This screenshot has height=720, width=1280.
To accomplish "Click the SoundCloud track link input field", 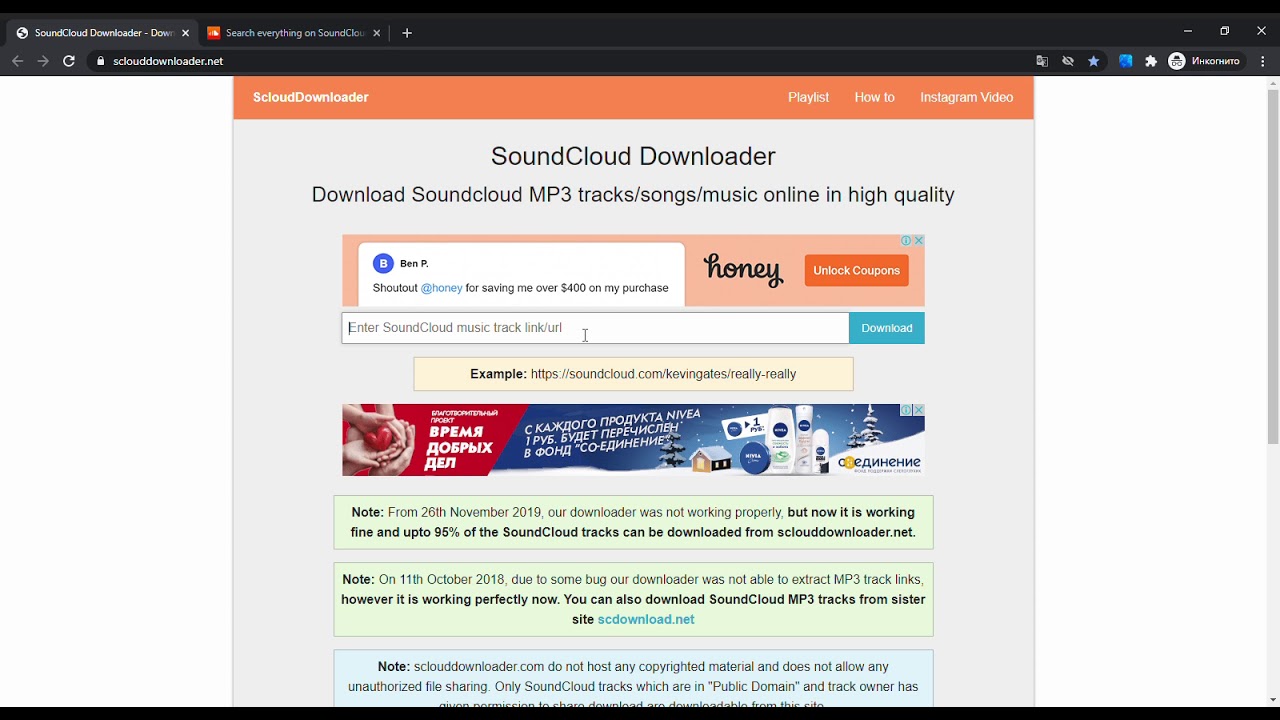I will [595, 328].
